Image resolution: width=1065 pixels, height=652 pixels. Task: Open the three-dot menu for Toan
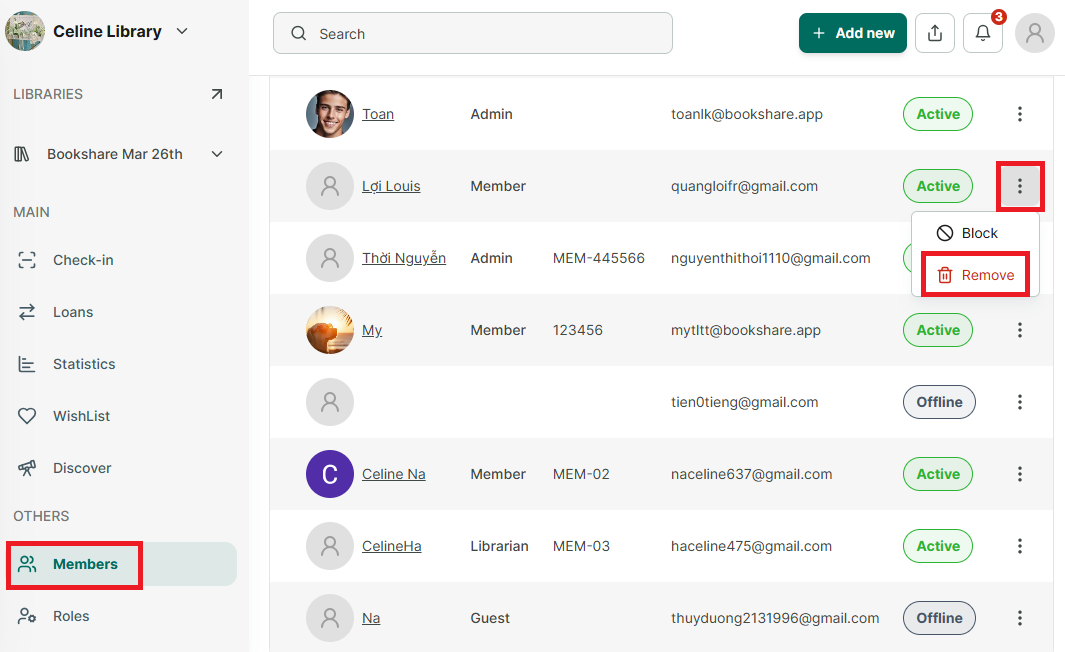pyautogui.click(x=1019, y=114)
